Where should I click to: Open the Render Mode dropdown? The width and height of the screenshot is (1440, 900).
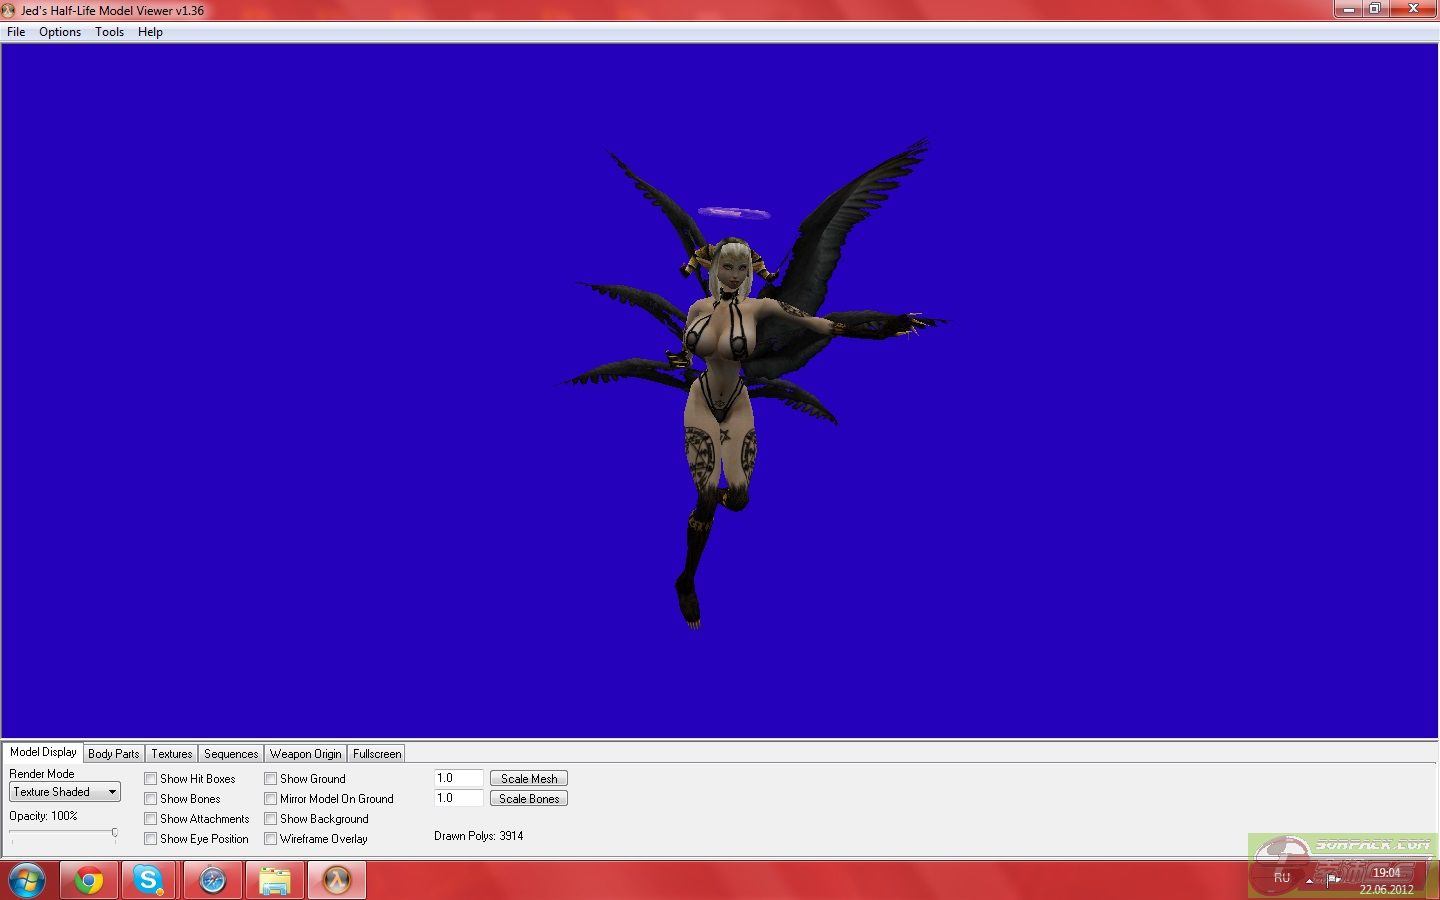coord(65,792)
